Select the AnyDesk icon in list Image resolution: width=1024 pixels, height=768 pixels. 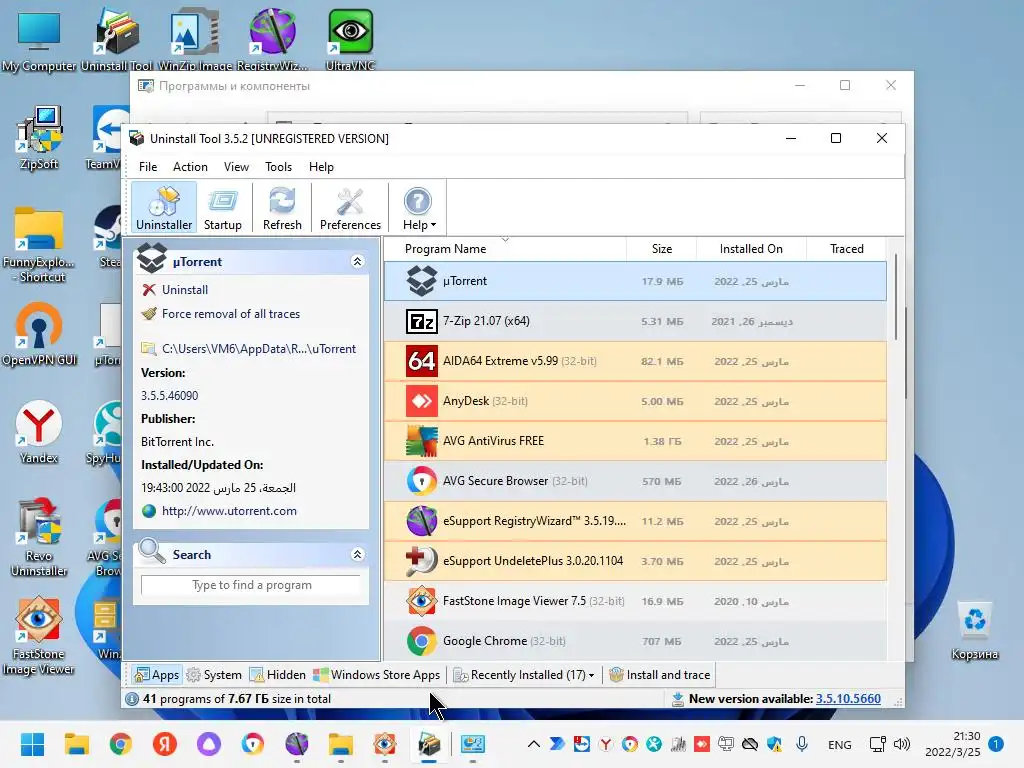pyautogui.click(x=421, y=401)
